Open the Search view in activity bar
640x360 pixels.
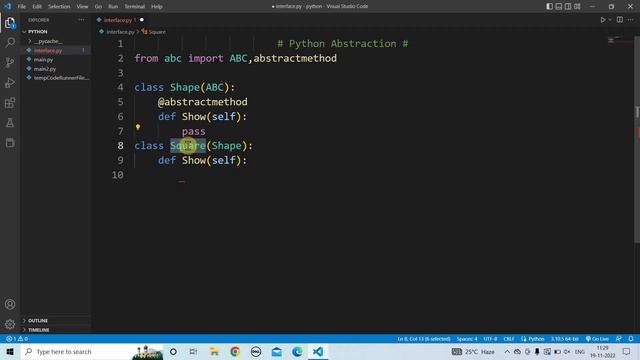click(10, 42)
